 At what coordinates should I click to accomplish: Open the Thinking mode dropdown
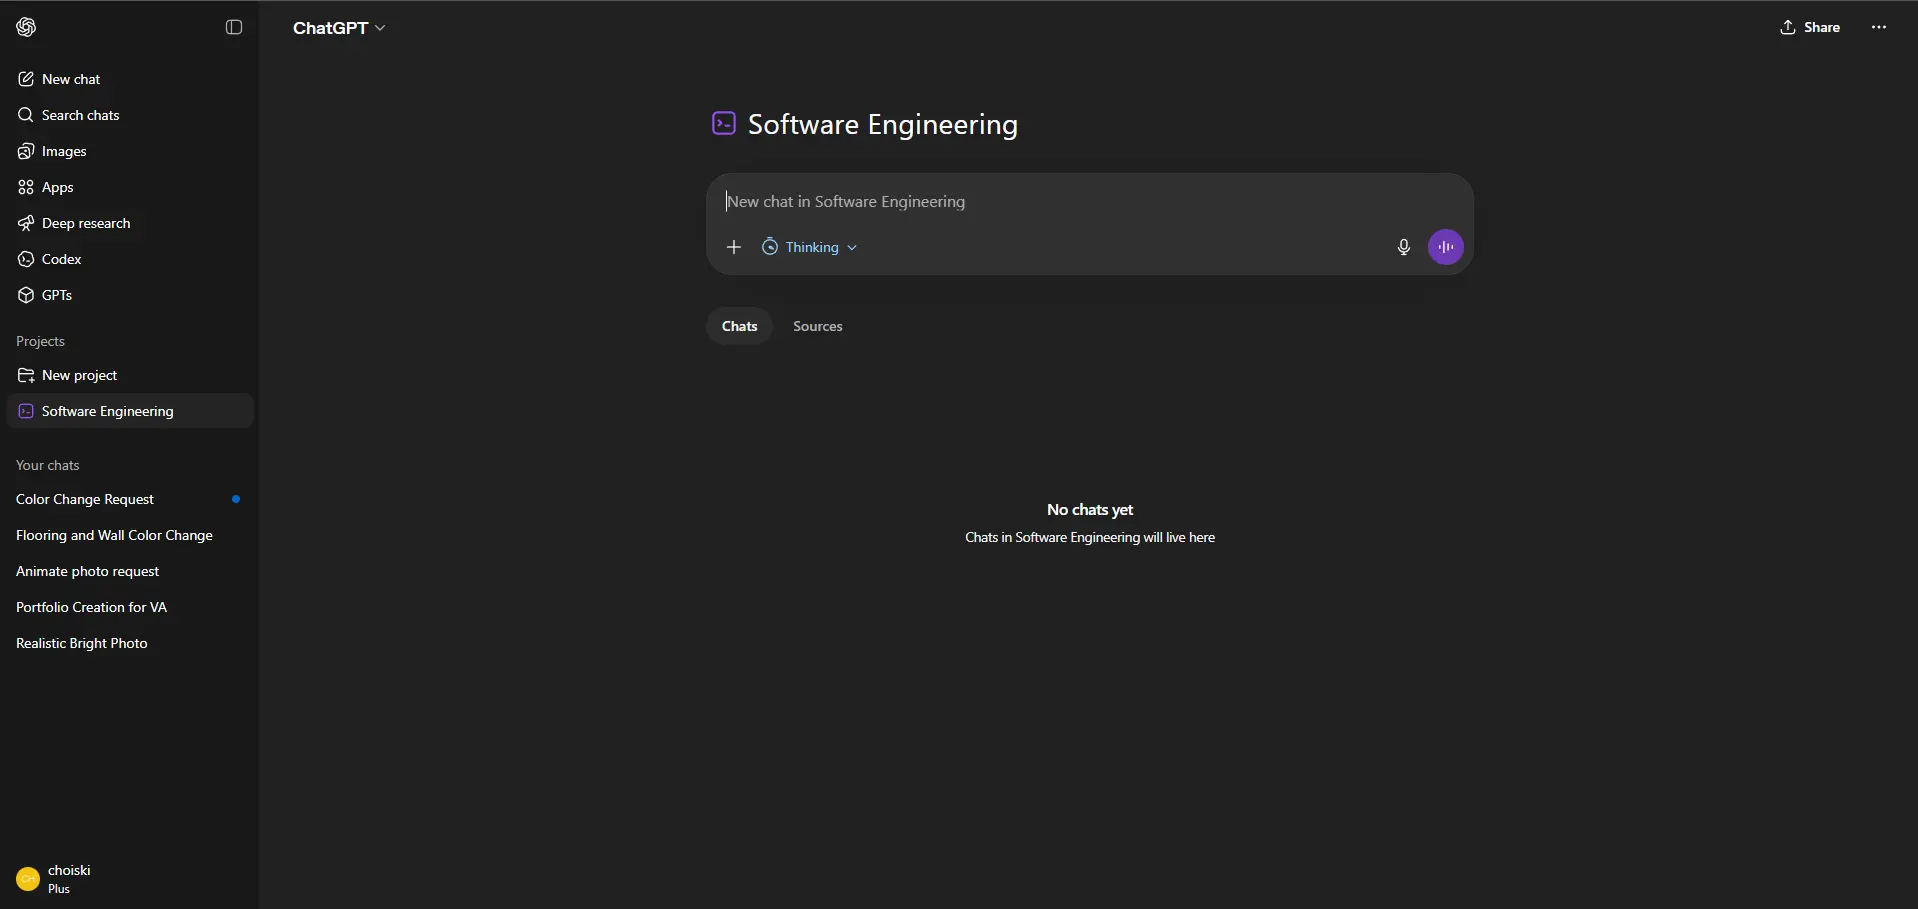pyautogui.click(x=810, y=247)
